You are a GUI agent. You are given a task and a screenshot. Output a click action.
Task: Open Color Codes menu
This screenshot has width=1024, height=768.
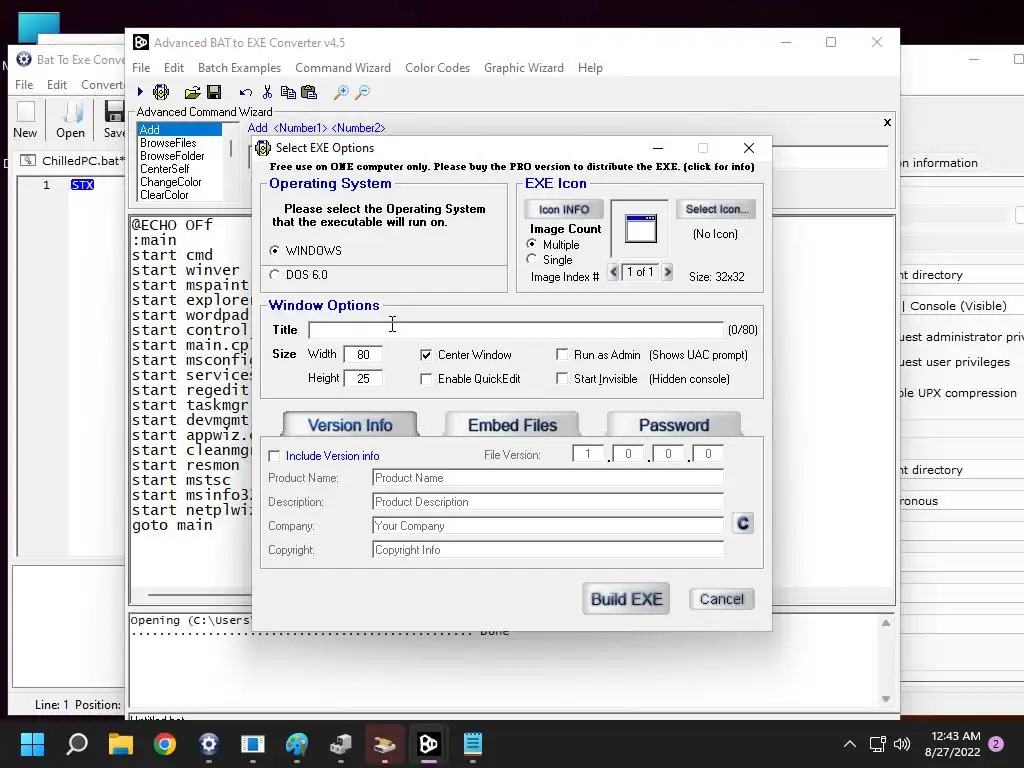click(438, 68)
